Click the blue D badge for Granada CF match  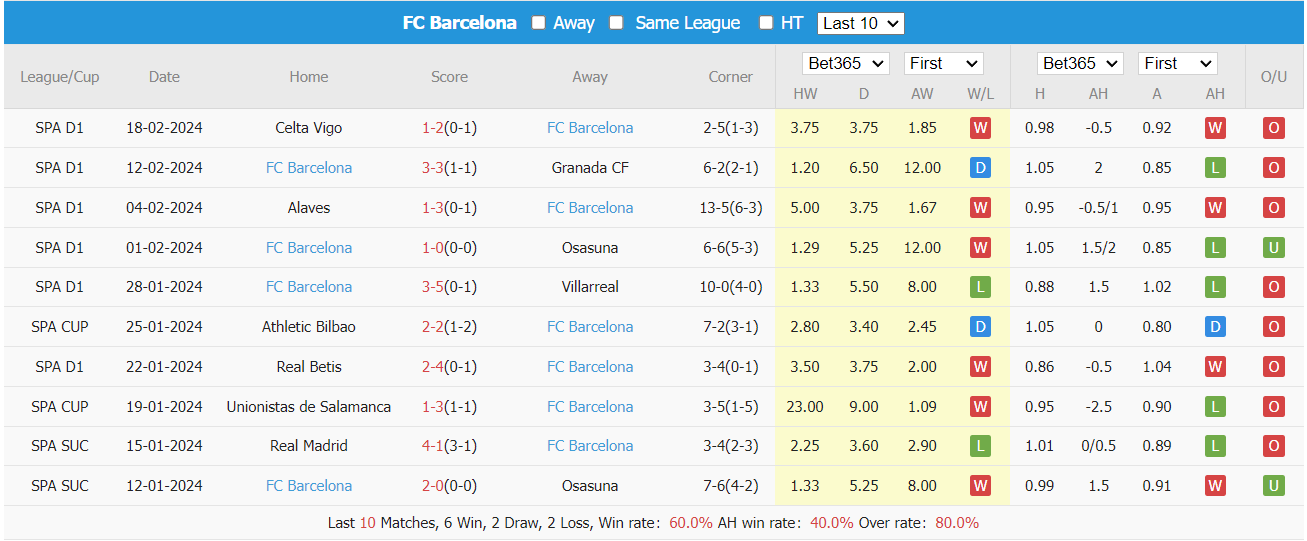pyautogui.click(x=980, y=168)
